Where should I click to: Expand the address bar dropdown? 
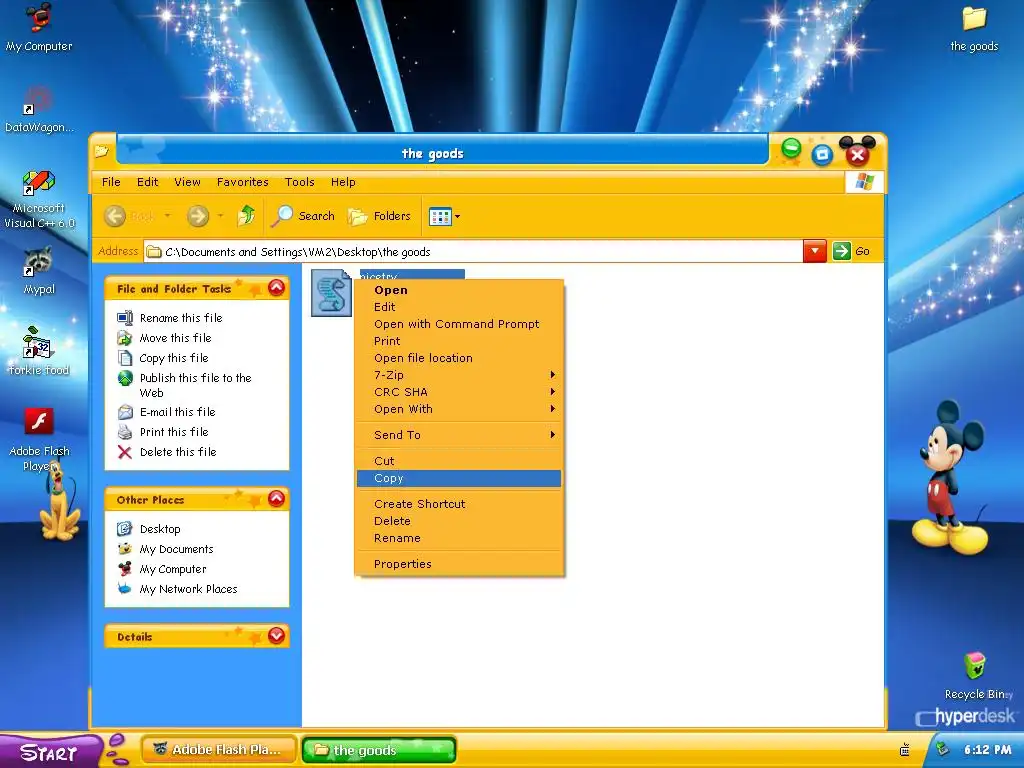tap(814, 251)
